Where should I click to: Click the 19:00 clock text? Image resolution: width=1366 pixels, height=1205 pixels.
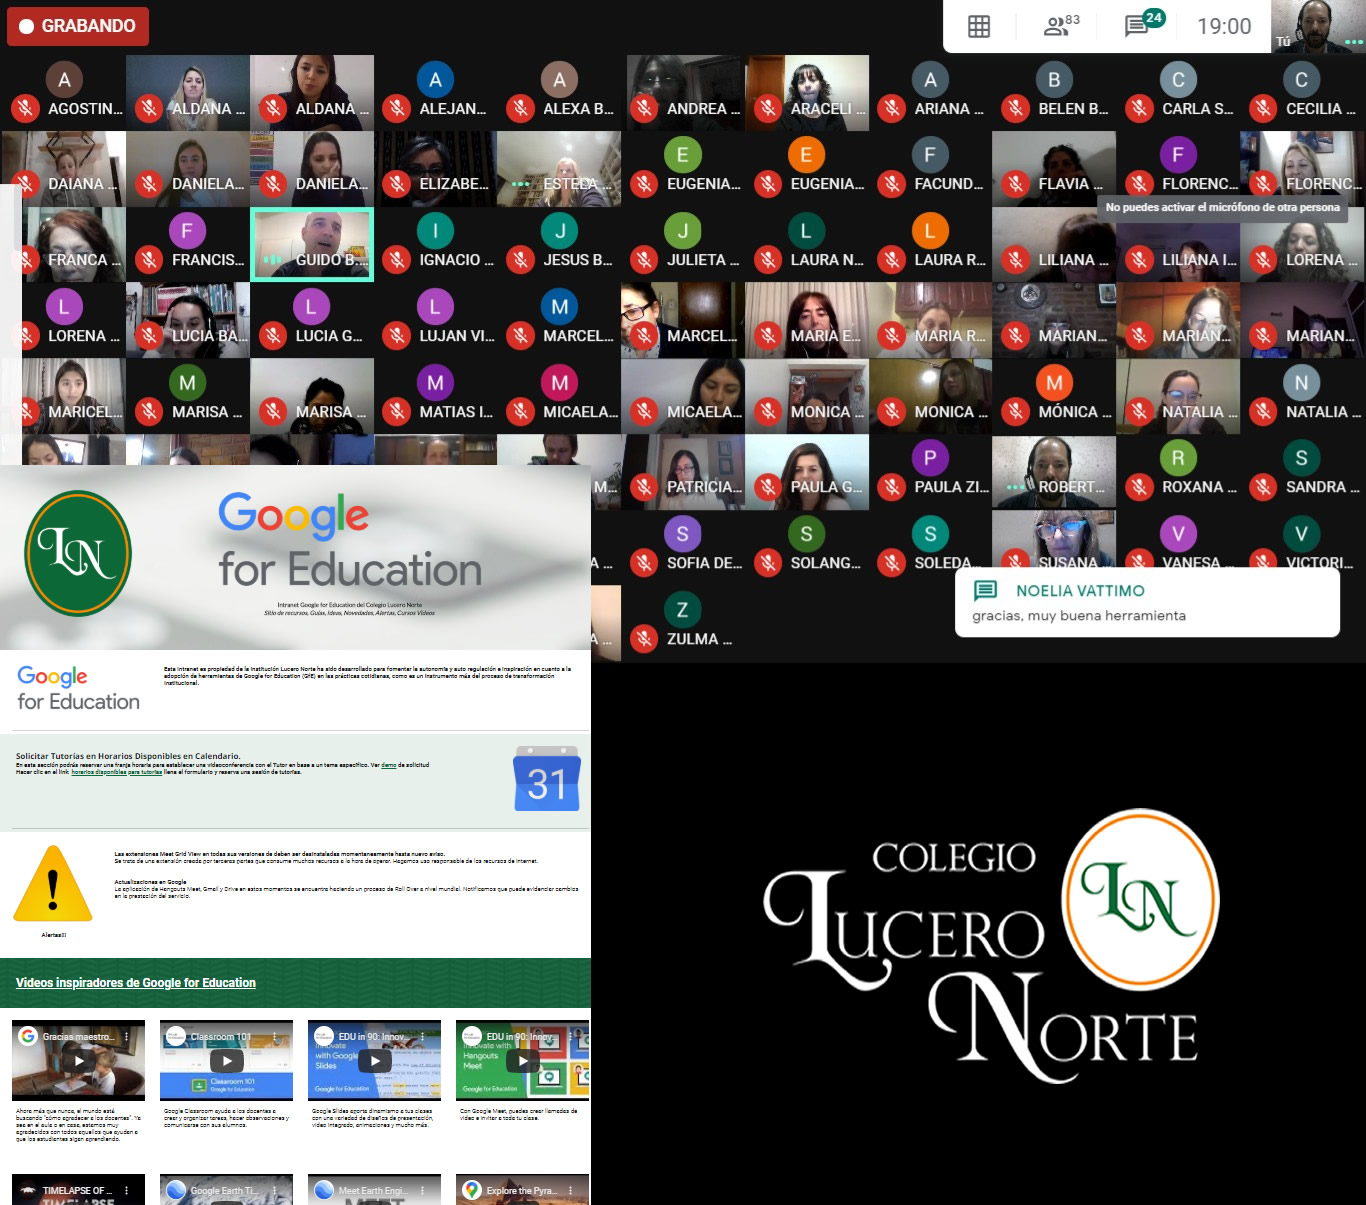point(1224,27)
